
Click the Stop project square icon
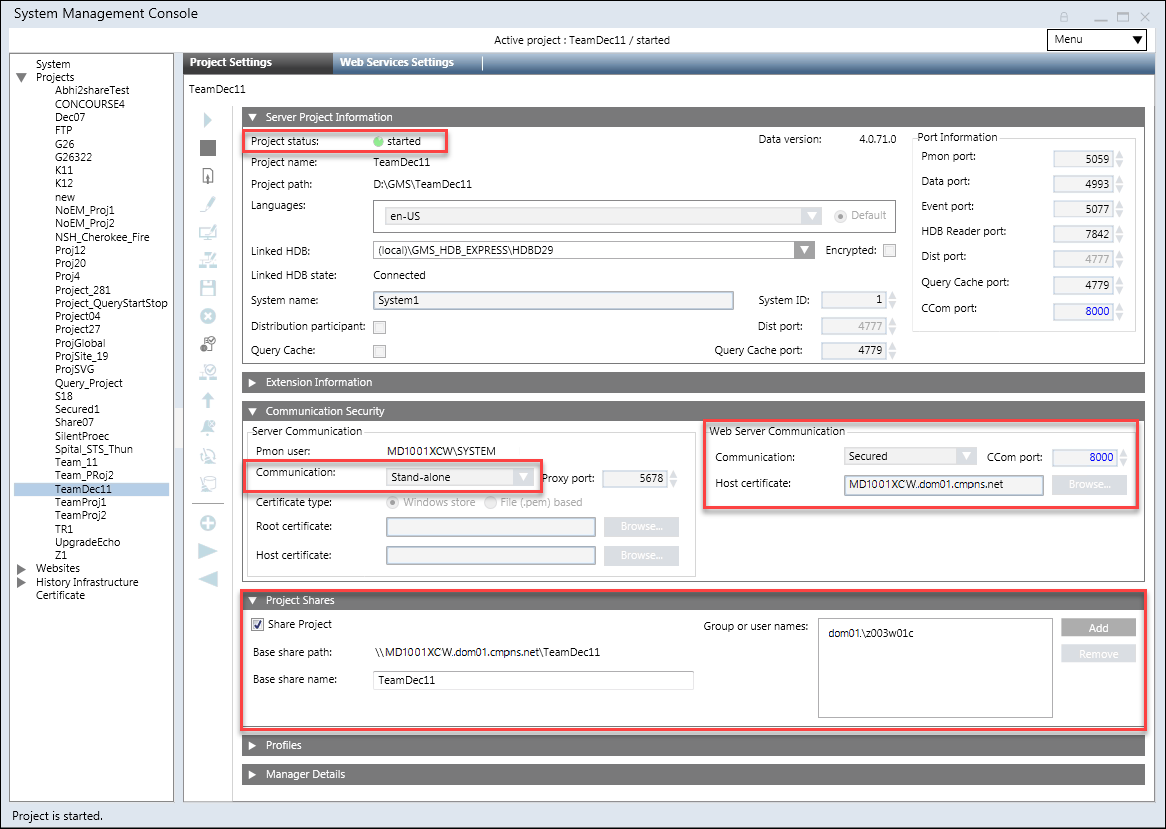point(208,148)
